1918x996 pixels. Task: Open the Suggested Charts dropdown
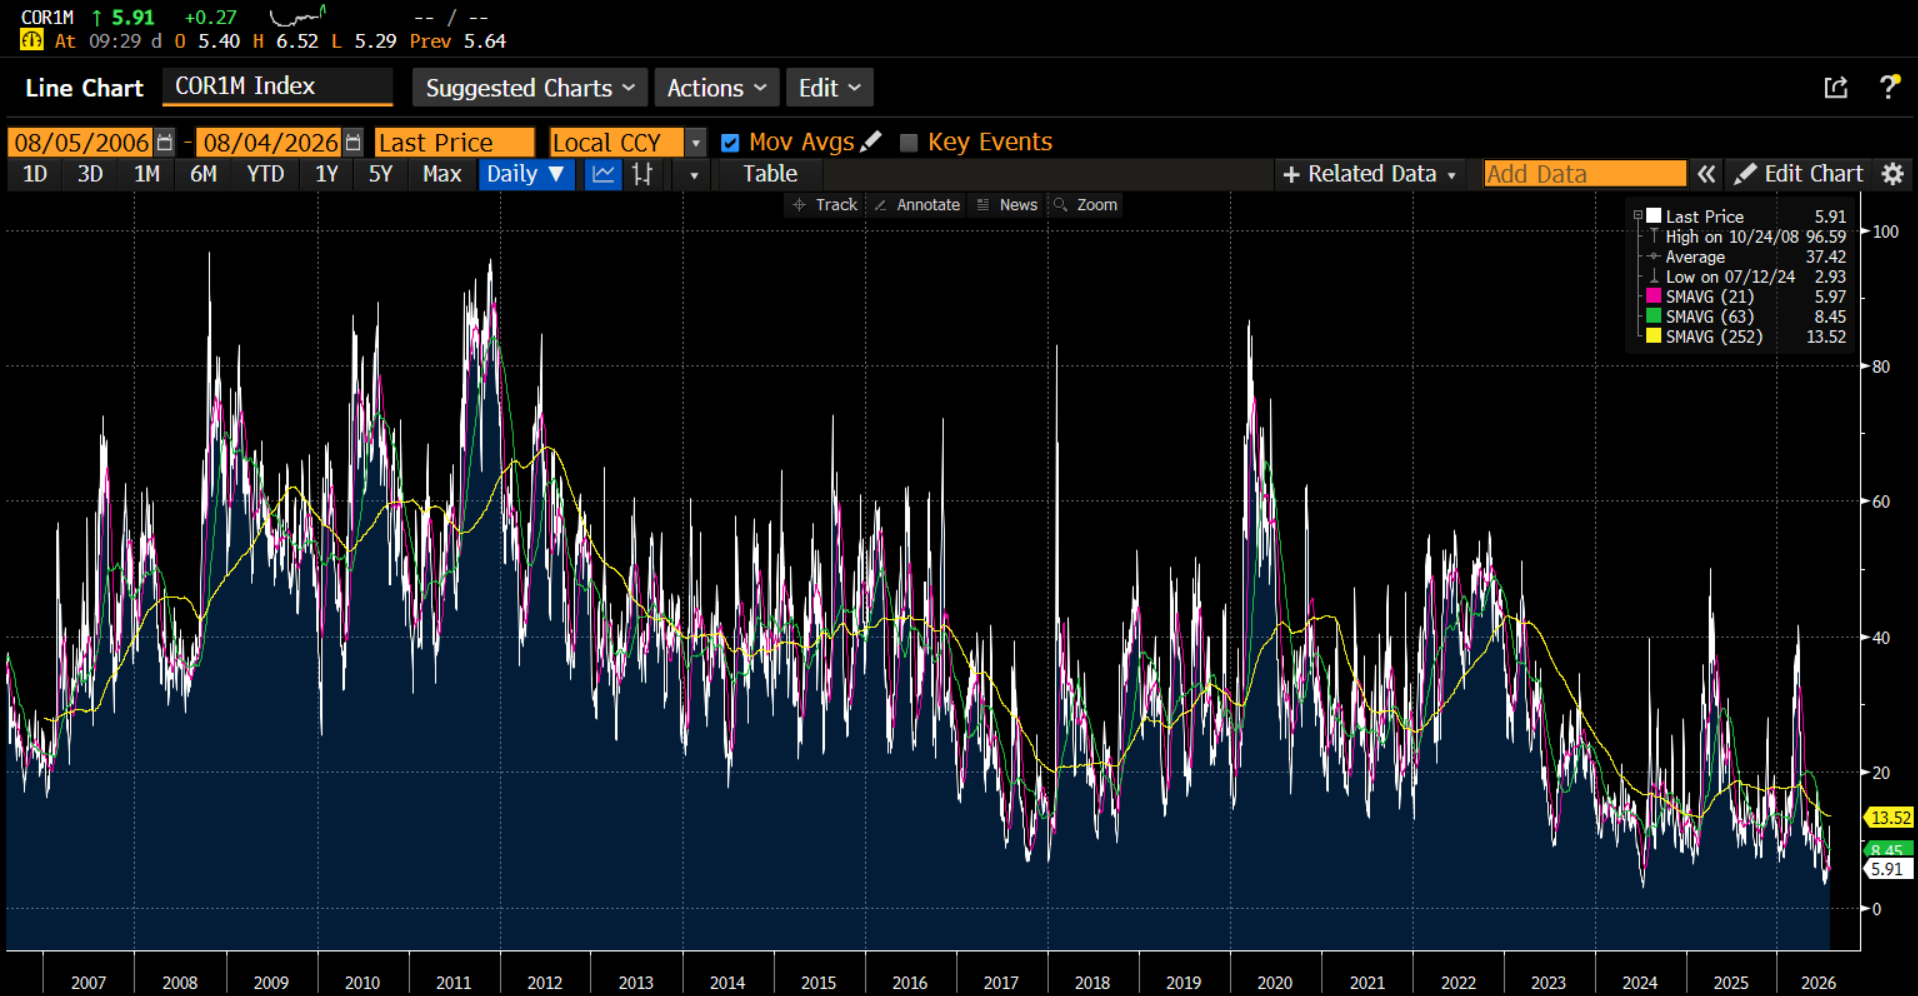(530, 88)
